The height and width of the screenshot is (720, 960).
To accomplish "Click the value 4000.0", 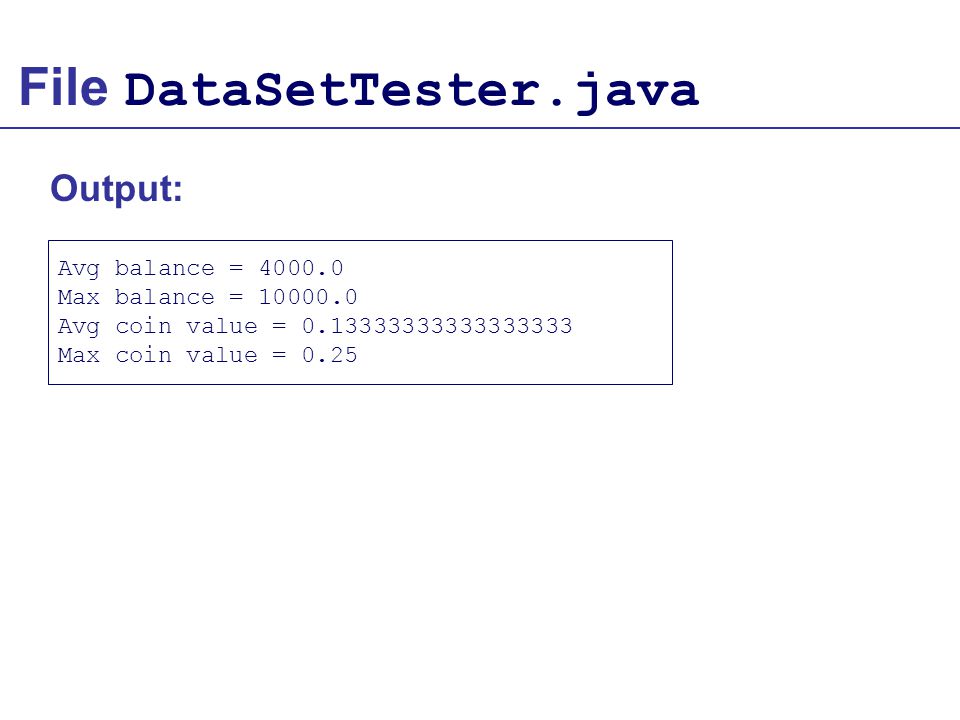I will (x=301, y=268).
